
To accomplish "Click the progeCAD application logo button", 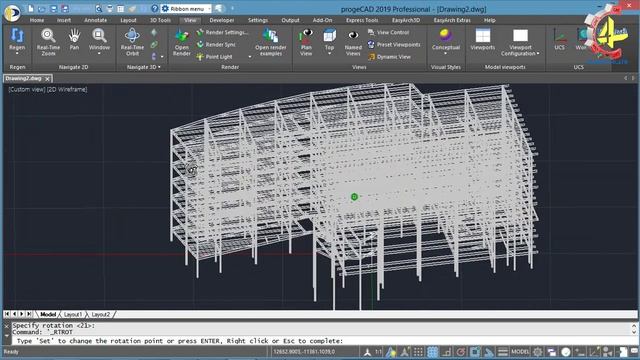I will 12,12.
